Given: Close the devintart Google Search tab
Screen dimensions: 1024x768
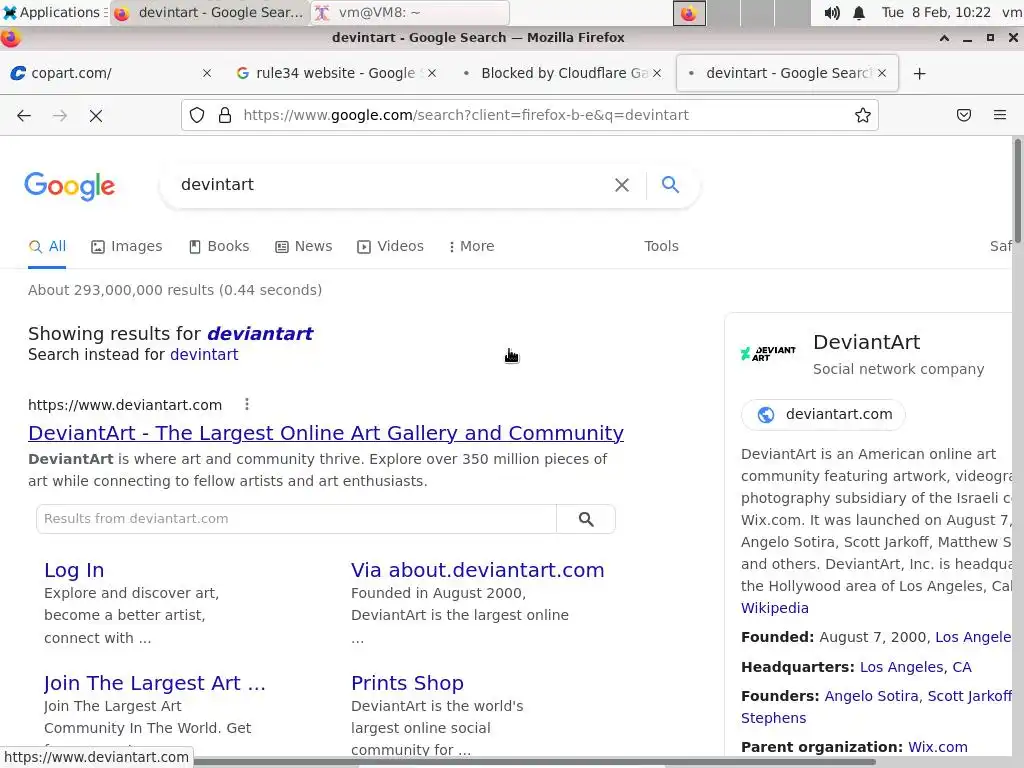Looking at the screenshot, I should point(882,73).
